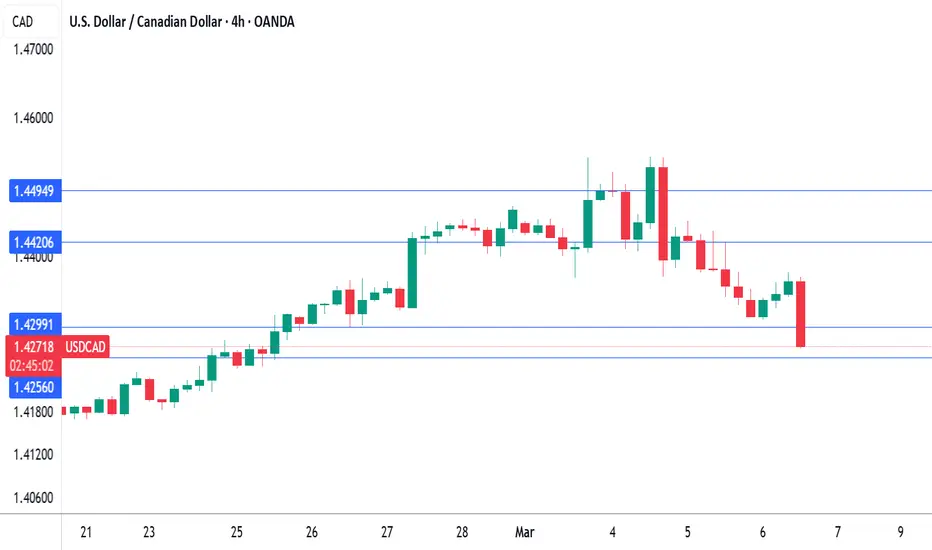Select the 1.42560 price line label
The width and height of the screenshot is (932, 550).
(x=35, y=387)
